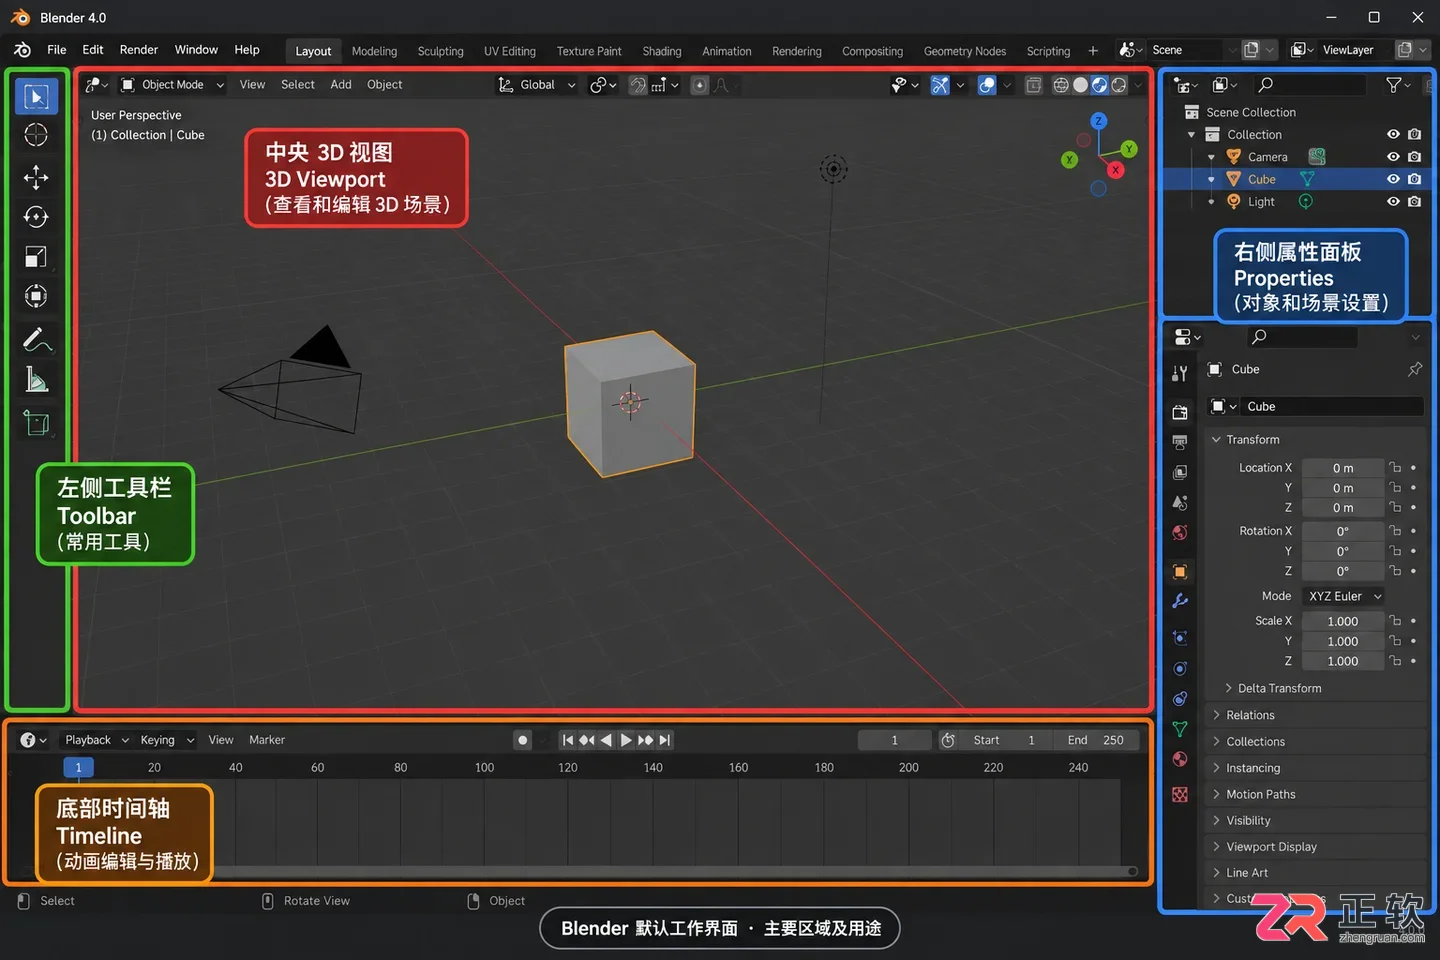Disable Light in renders
This screenshot has height=960, width=1440.
[1414, 201]
